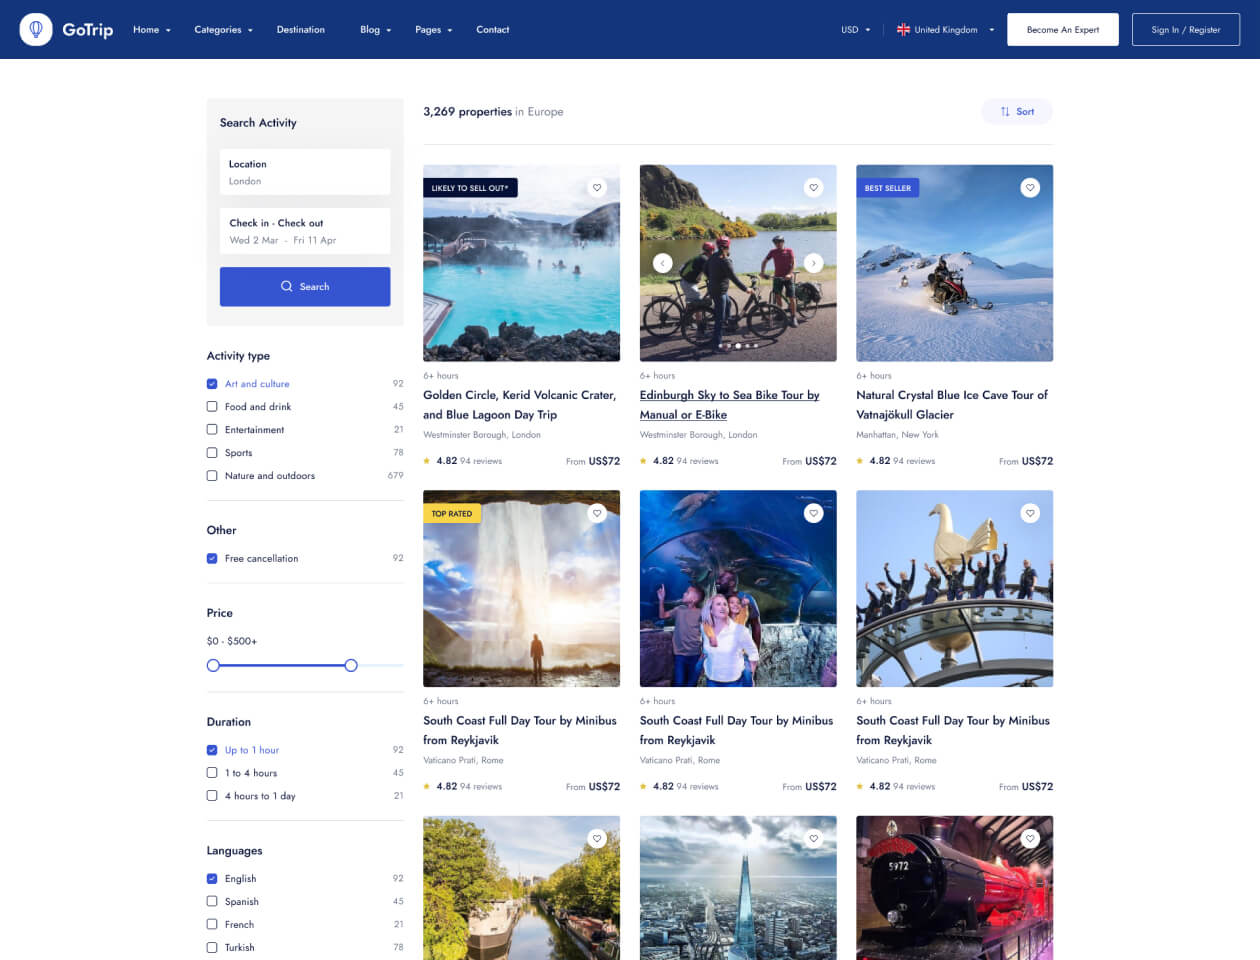Favorite the Golden Circle Blue Lagoon trip
This screenshot has height=960, width=1260.
[x=597, y=188]
